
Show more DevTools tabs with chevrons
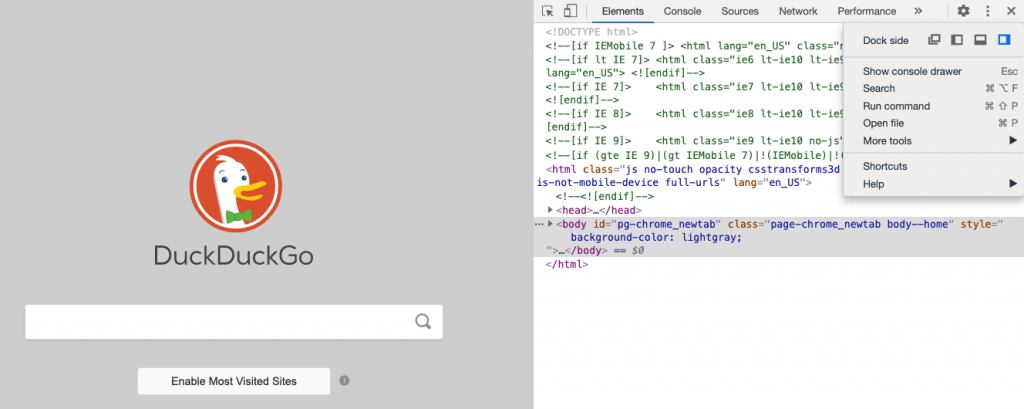918,11
